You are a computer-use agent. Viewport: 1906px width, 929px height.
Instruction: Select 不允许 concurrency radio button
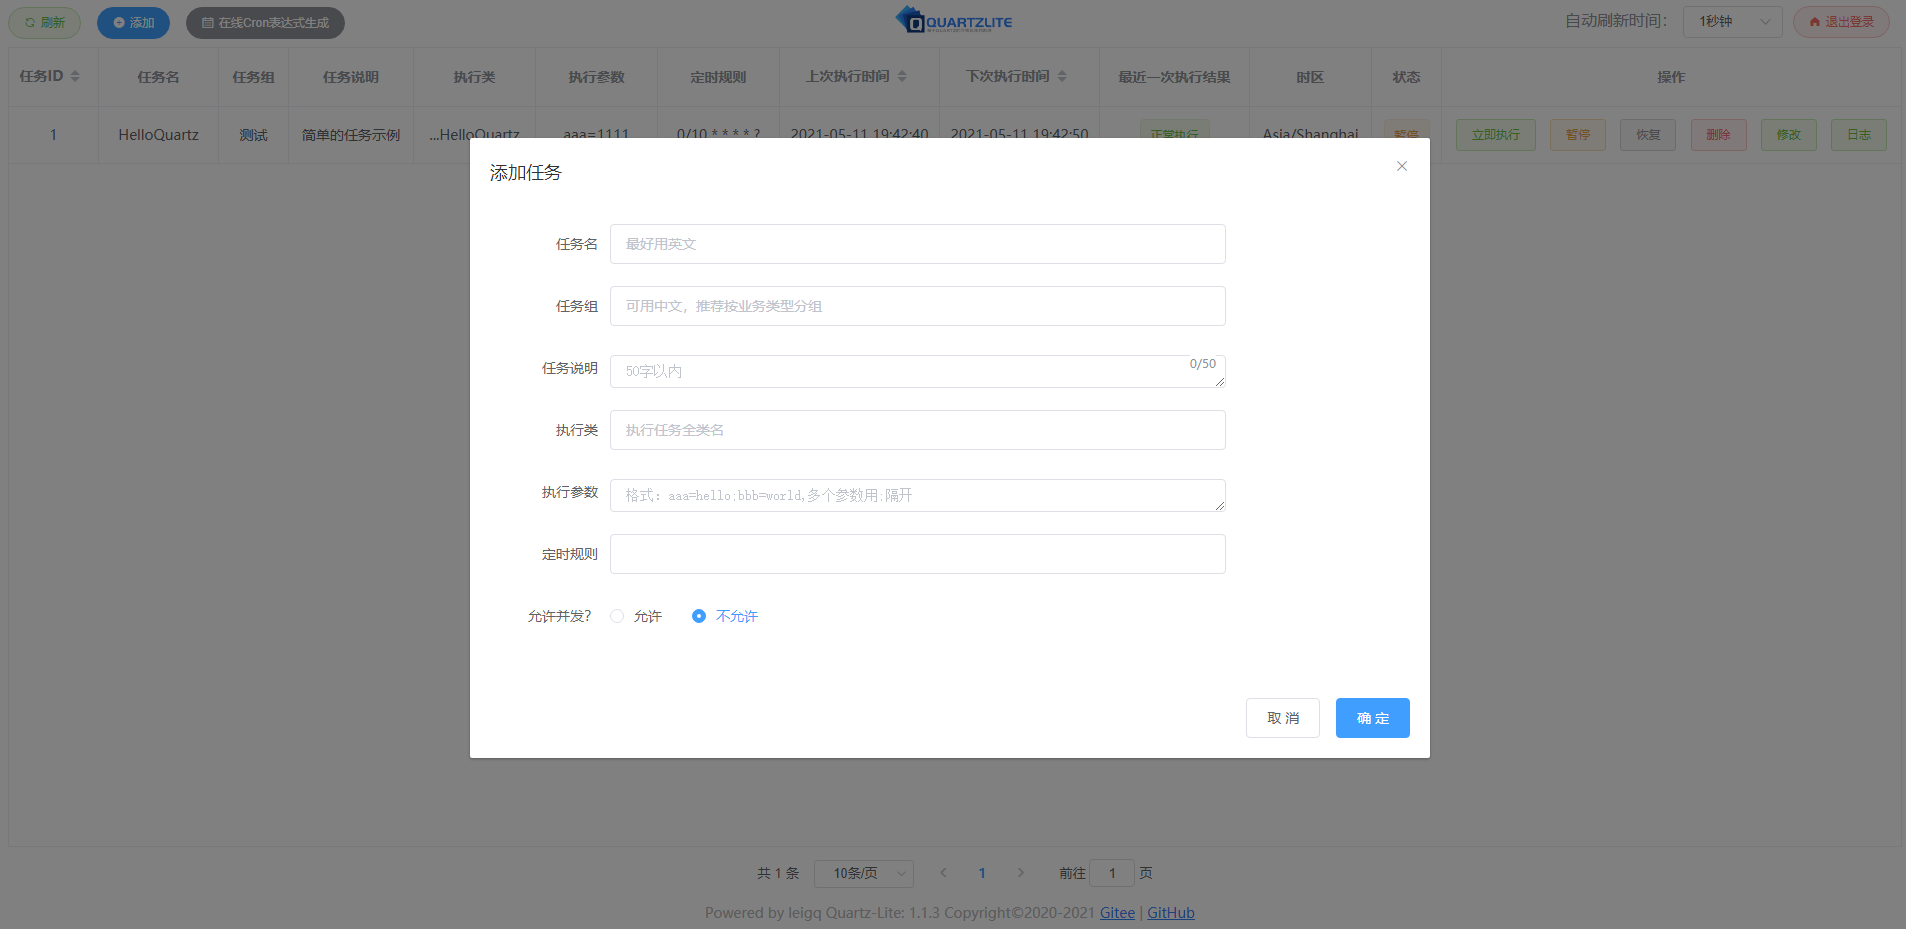[x=699, y=616]
